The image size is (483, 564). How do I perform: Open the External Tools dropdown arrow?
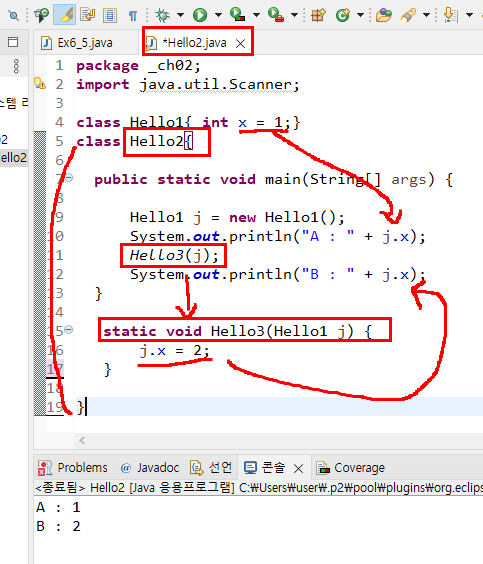tap(294, 15)
